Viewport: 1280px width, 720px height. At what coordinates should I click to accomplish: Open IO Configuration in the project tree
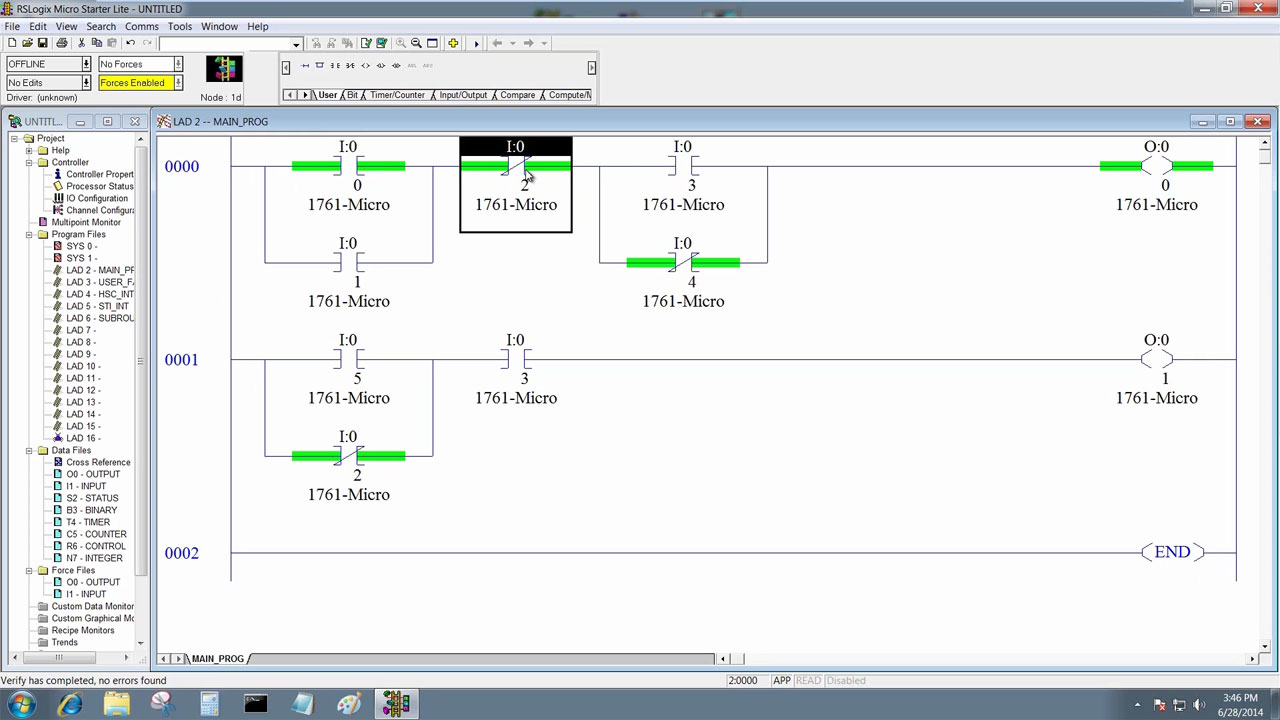[x=96, y=198]
